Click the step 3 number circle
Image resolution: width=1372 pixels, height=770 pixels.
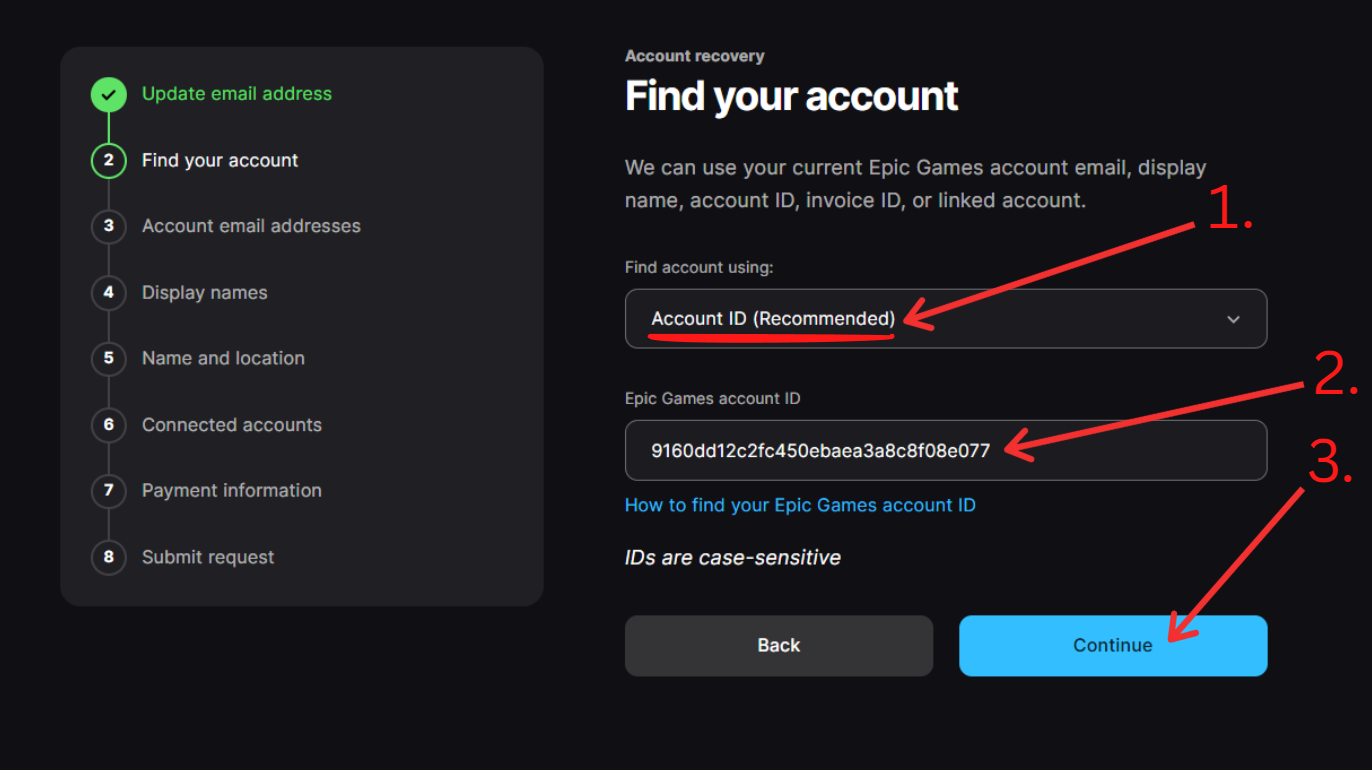(108, 227)
